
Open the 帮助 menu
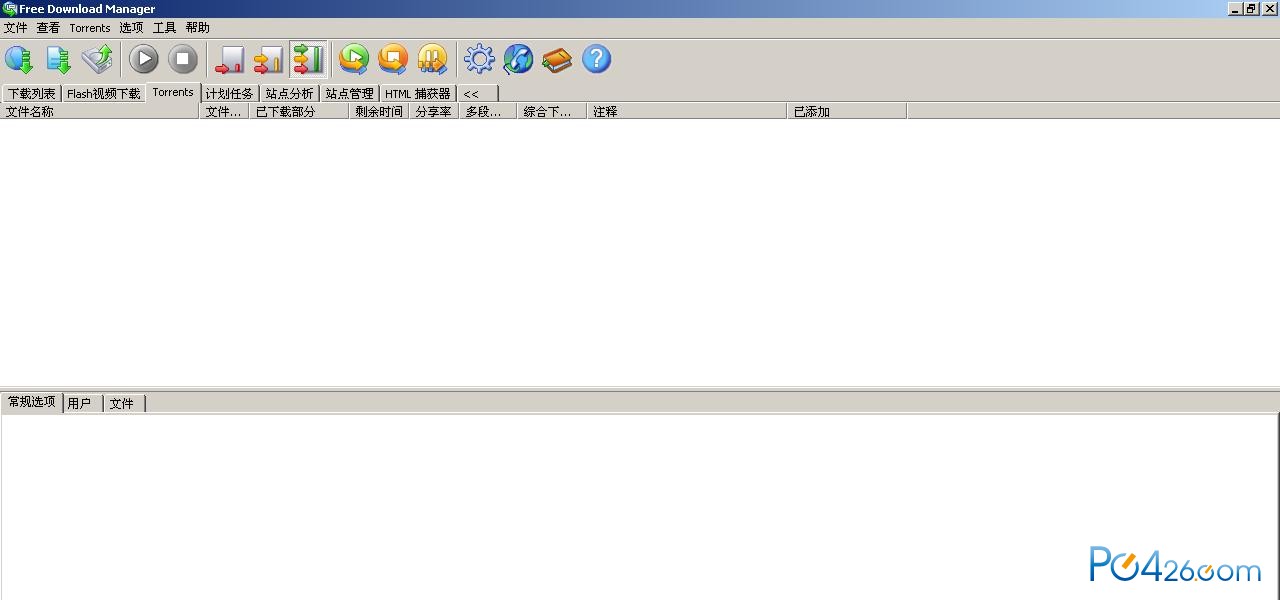tap(197, 28)
